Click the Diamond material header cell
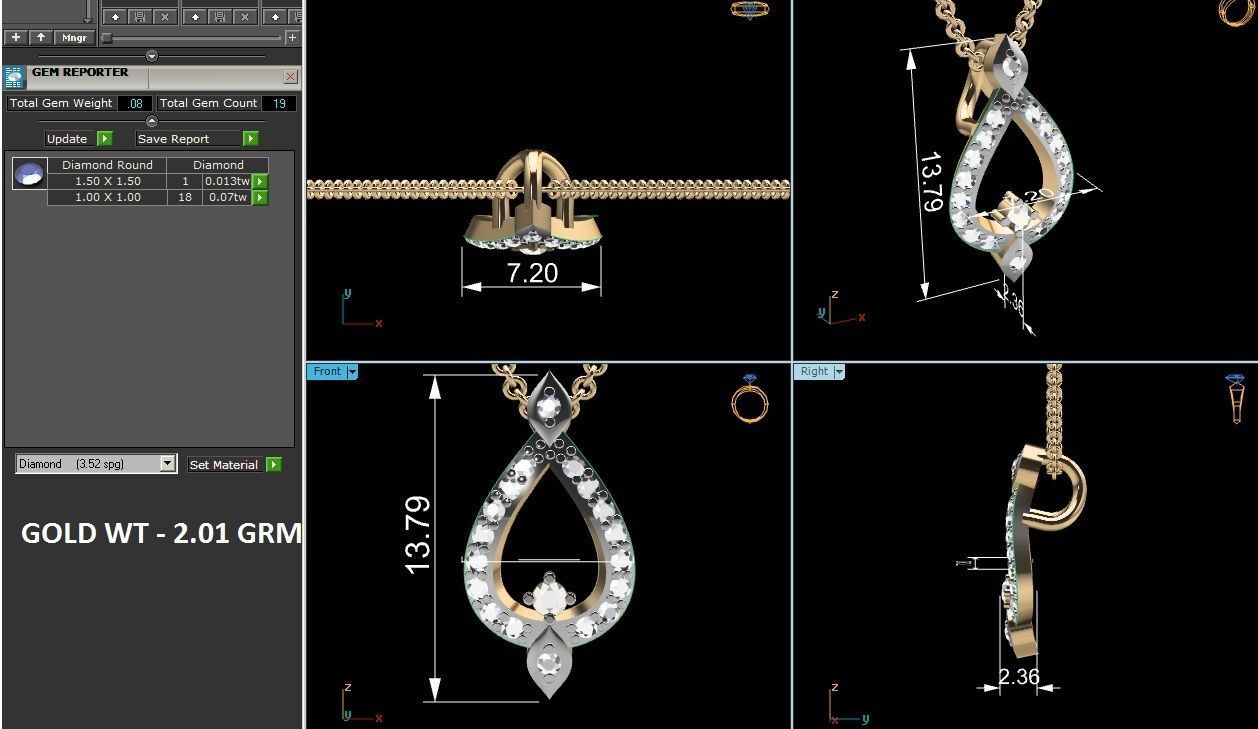Screen dimensions: 1258x729 click(x=218, y=165)
